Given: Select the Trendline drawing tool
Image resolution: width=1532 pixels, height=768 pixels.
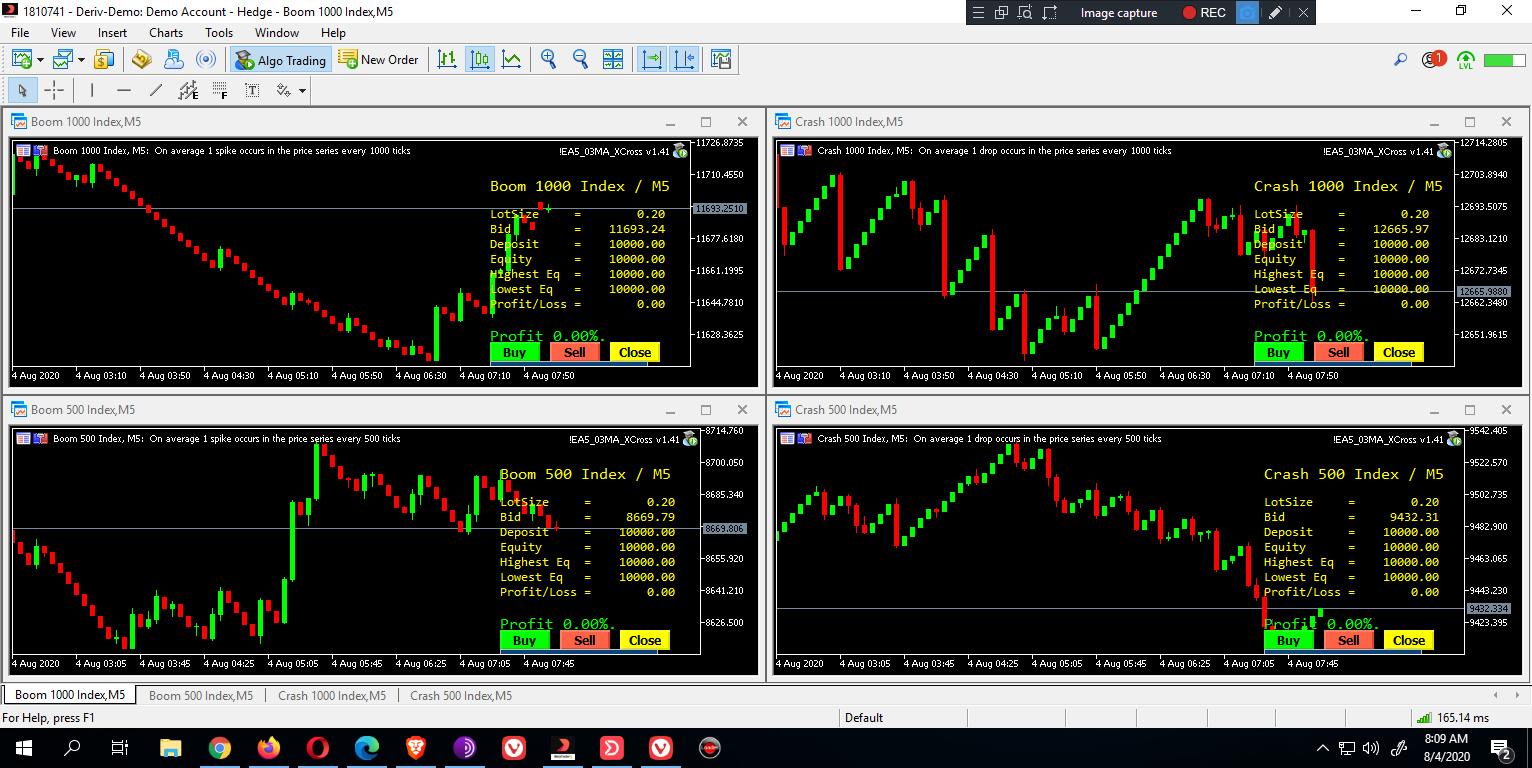Looking at the screenshot, I should click(x=155, y=90).
